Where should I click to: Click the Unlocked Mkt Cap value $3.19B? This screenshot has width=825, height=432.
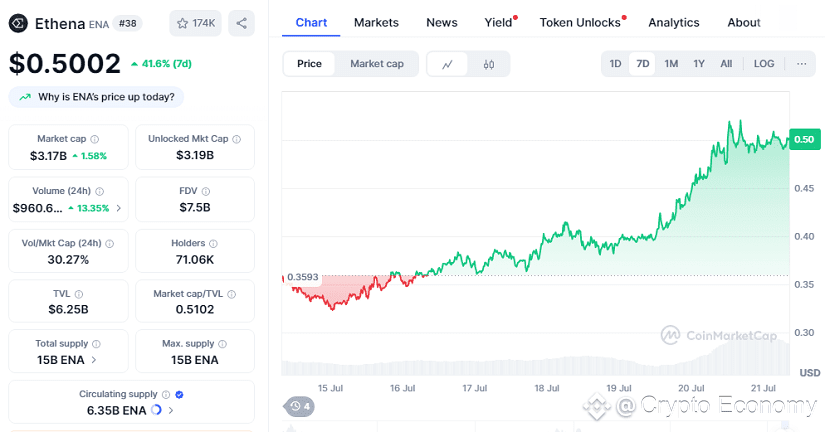(195, 155)
